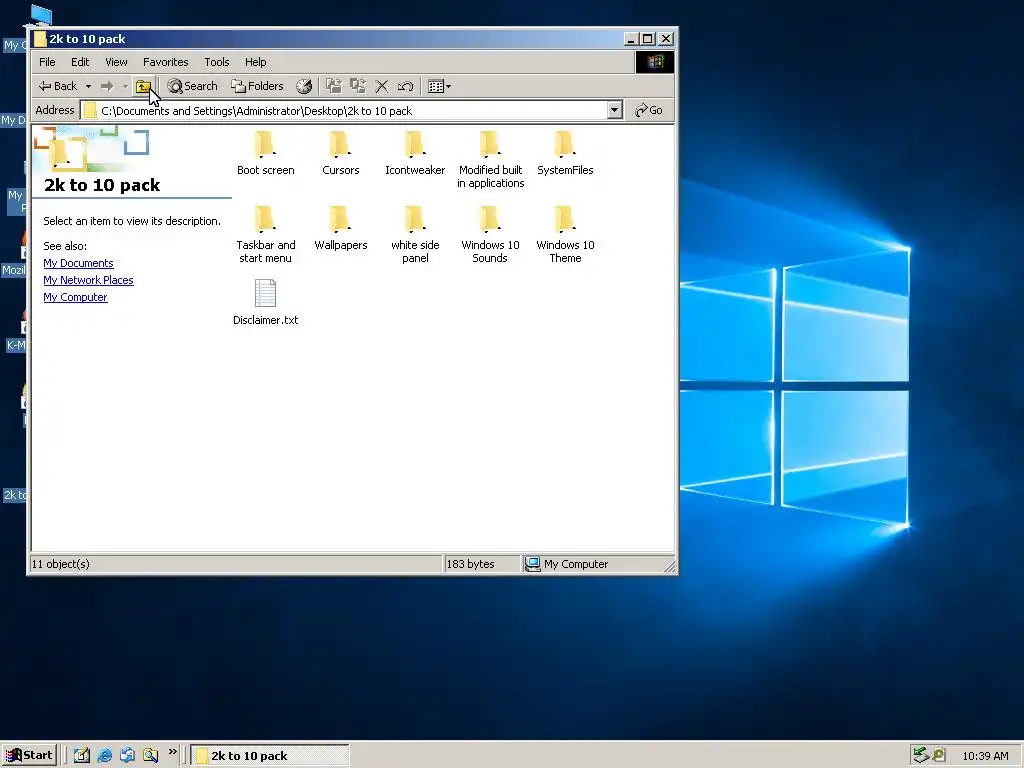Go up one folder level
This screenshot has height=768, width=1024.
click(x=143, y=86)
